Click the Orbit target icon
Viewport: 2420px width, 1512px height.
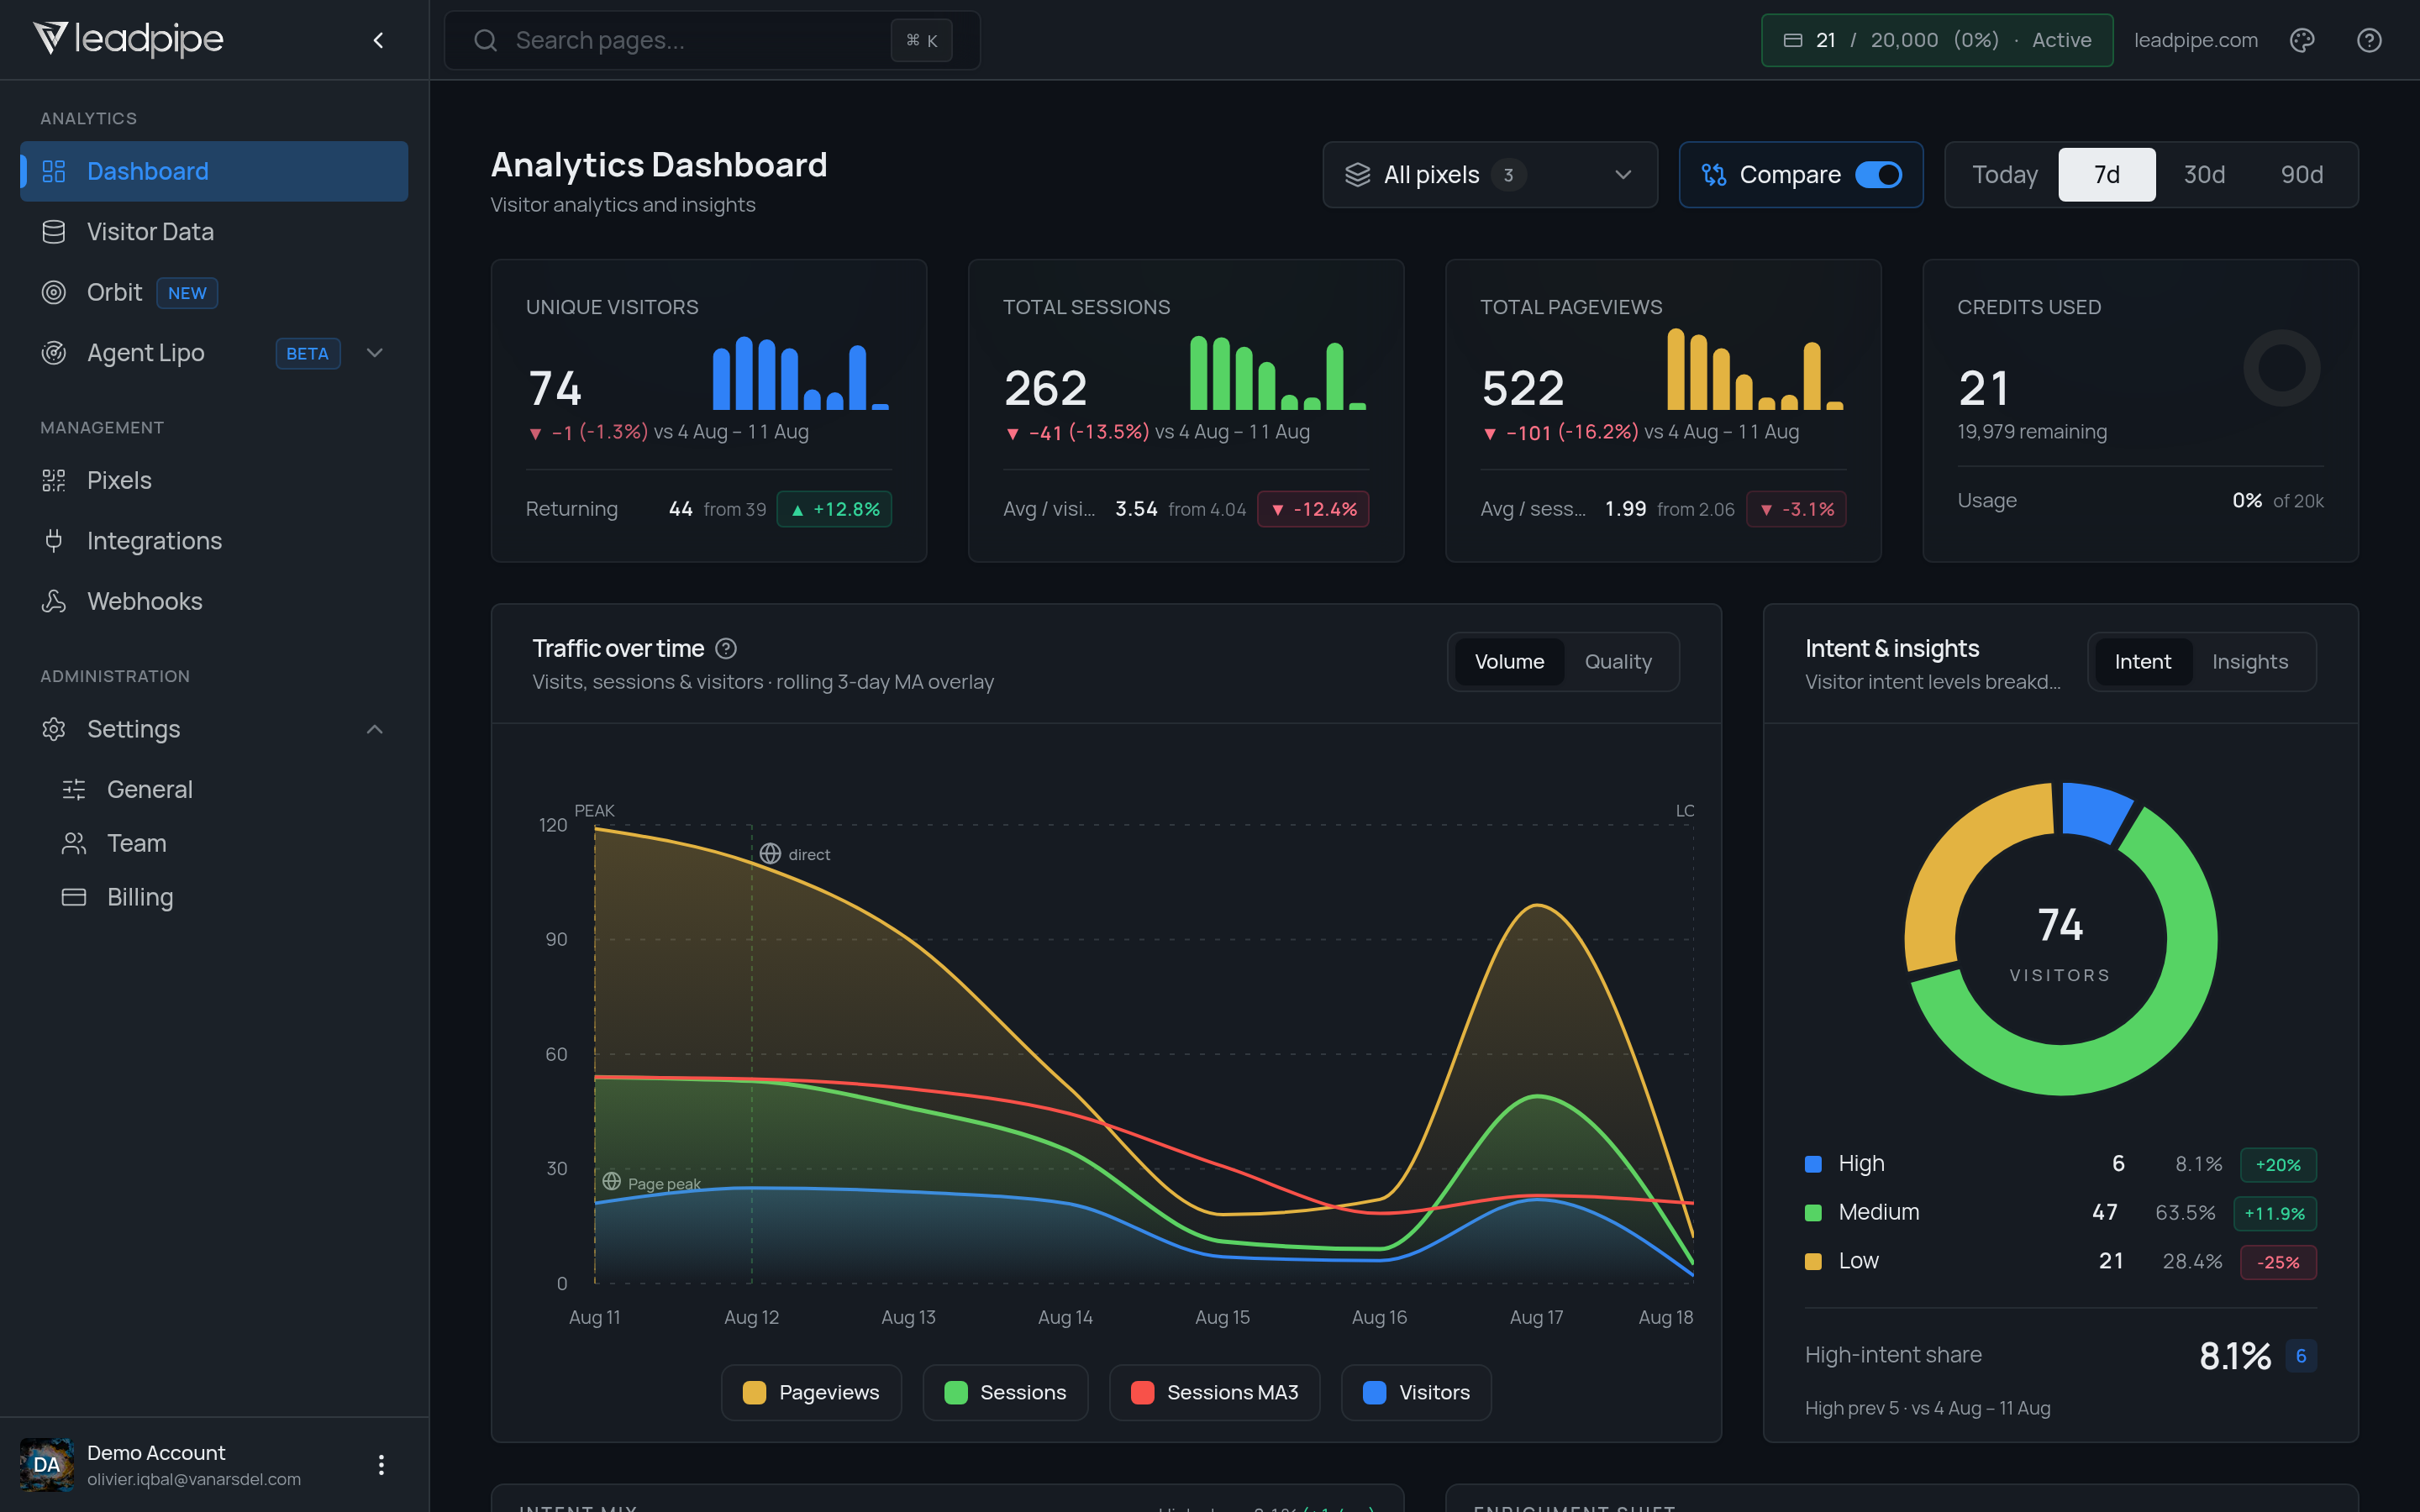tap(54, 292)
